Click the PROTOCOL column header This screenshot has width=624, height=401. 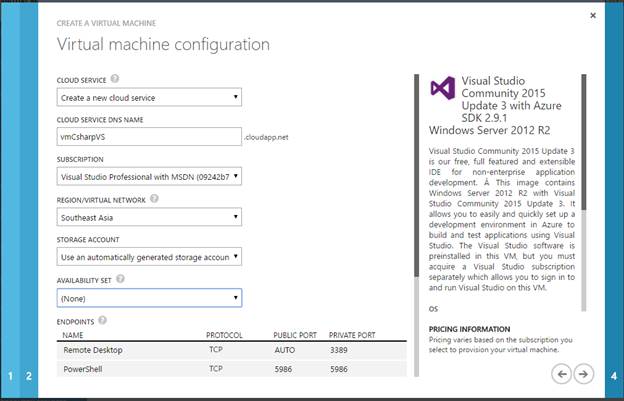224,335
